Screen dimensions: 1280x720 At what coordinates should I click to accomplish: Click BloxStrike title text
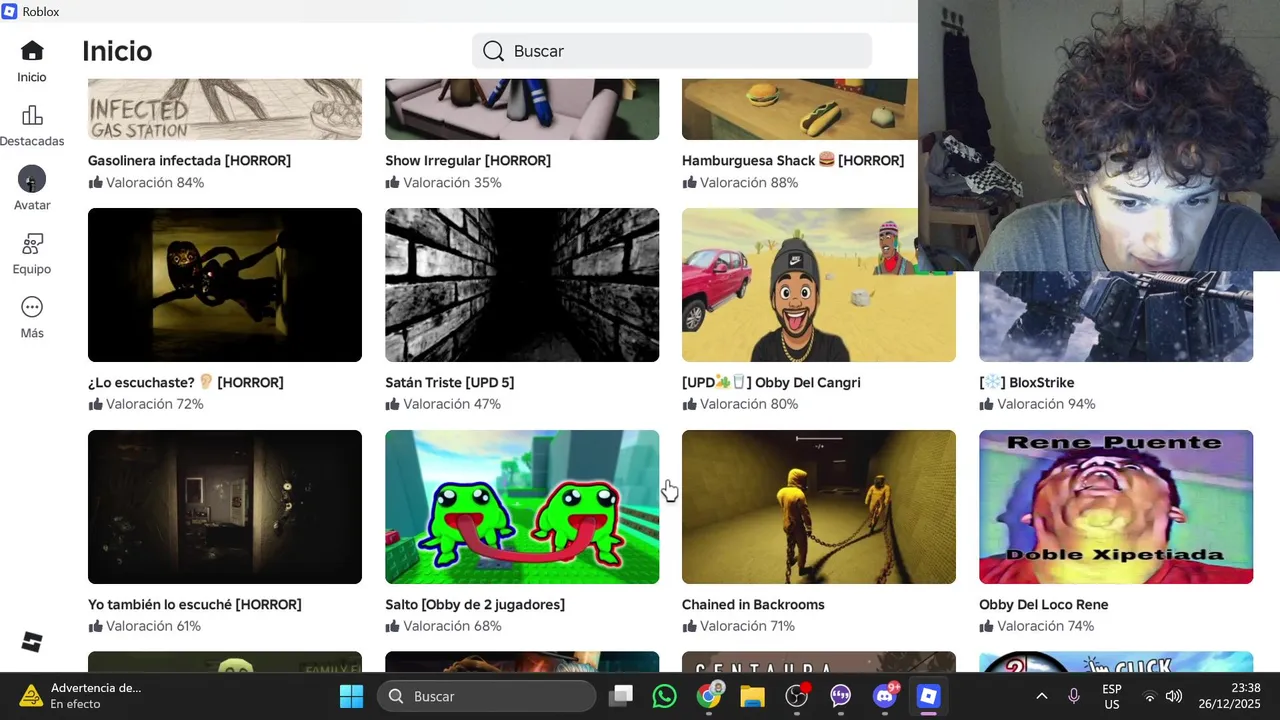coord(1027,382)
